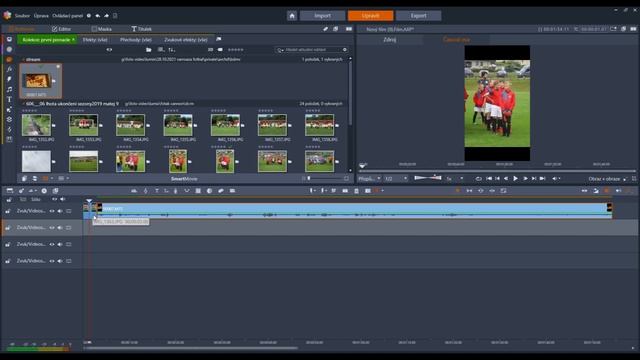The height and width of the screenshot is (360, 640).
Task: Step one frame back in preview
Action: coord(506,178)
